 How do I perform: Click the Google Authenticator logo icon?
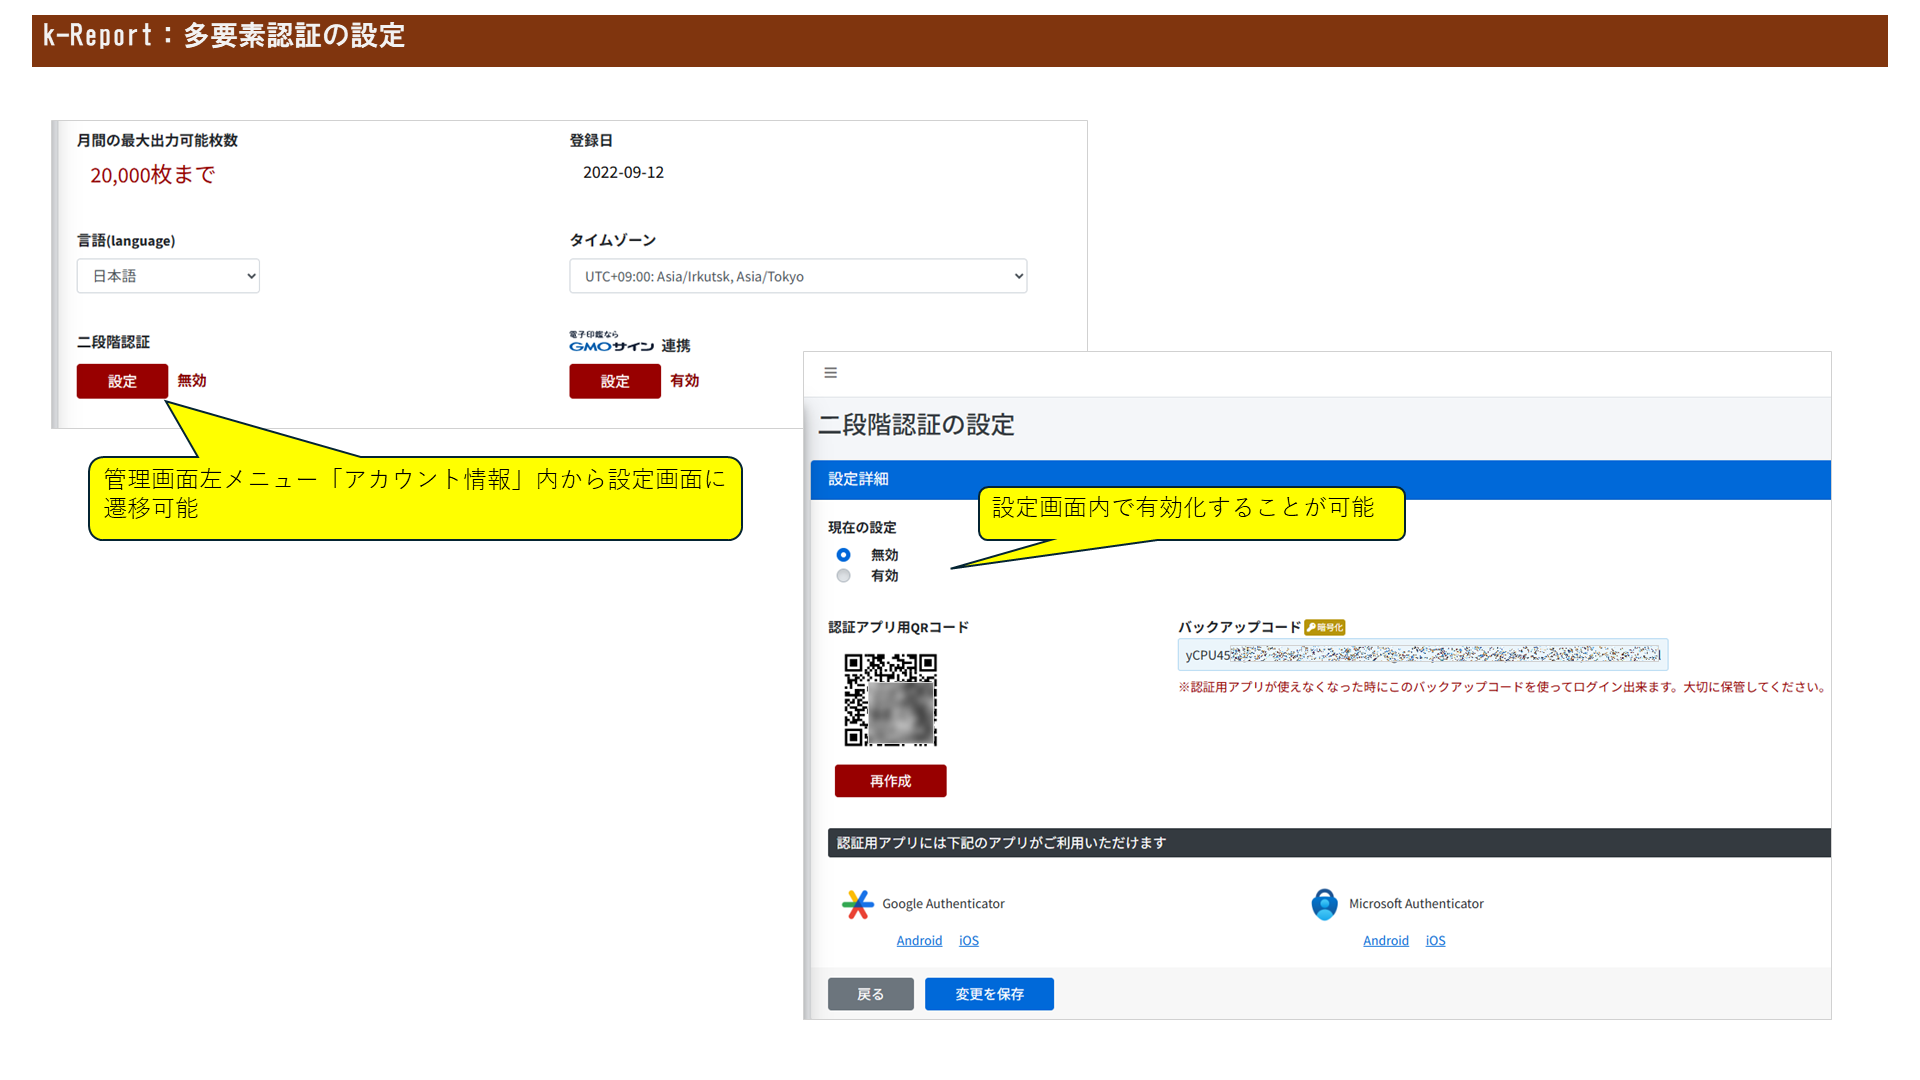point(857,904)
